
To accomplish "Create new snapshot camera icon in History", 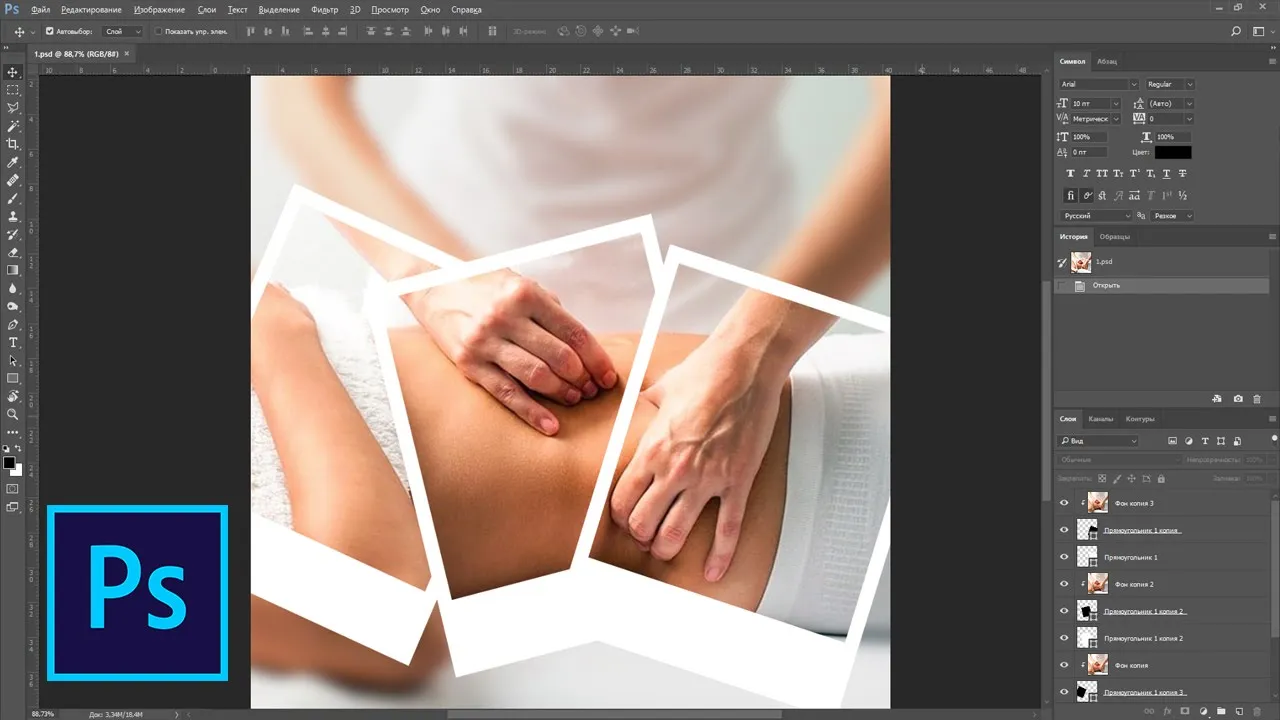I will 1238,399.
